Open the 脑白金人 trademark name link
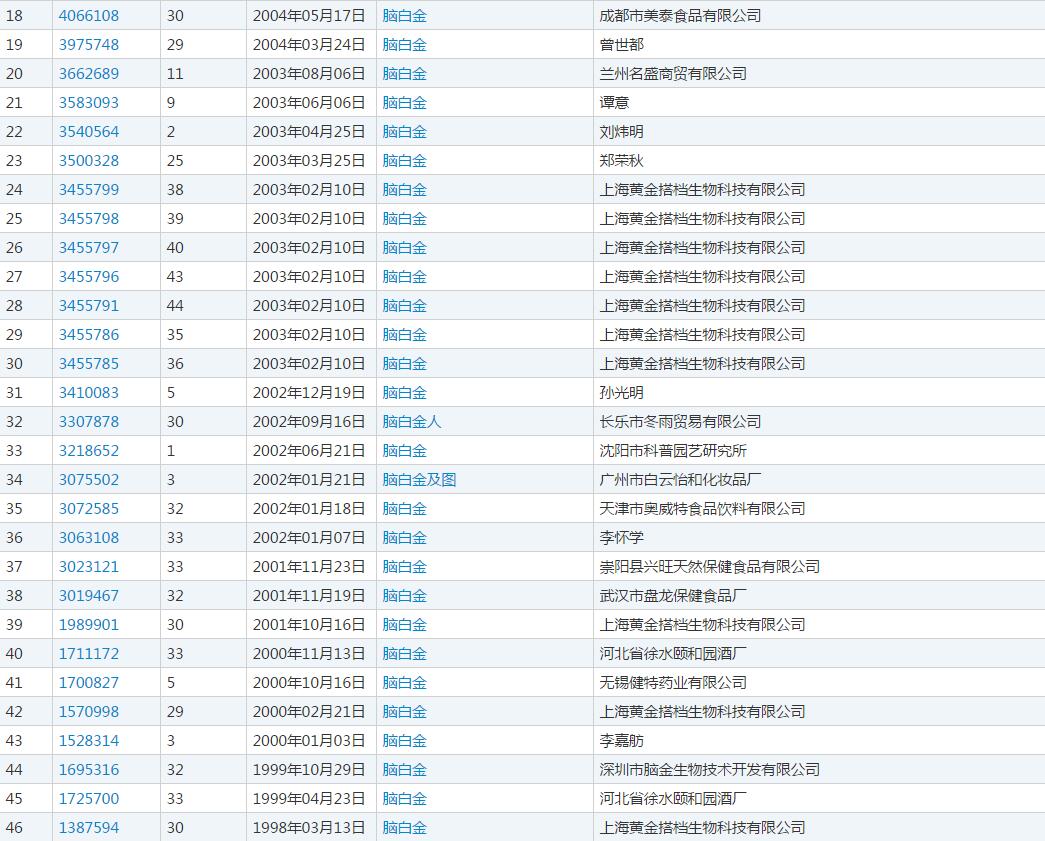 coord(412,421)
